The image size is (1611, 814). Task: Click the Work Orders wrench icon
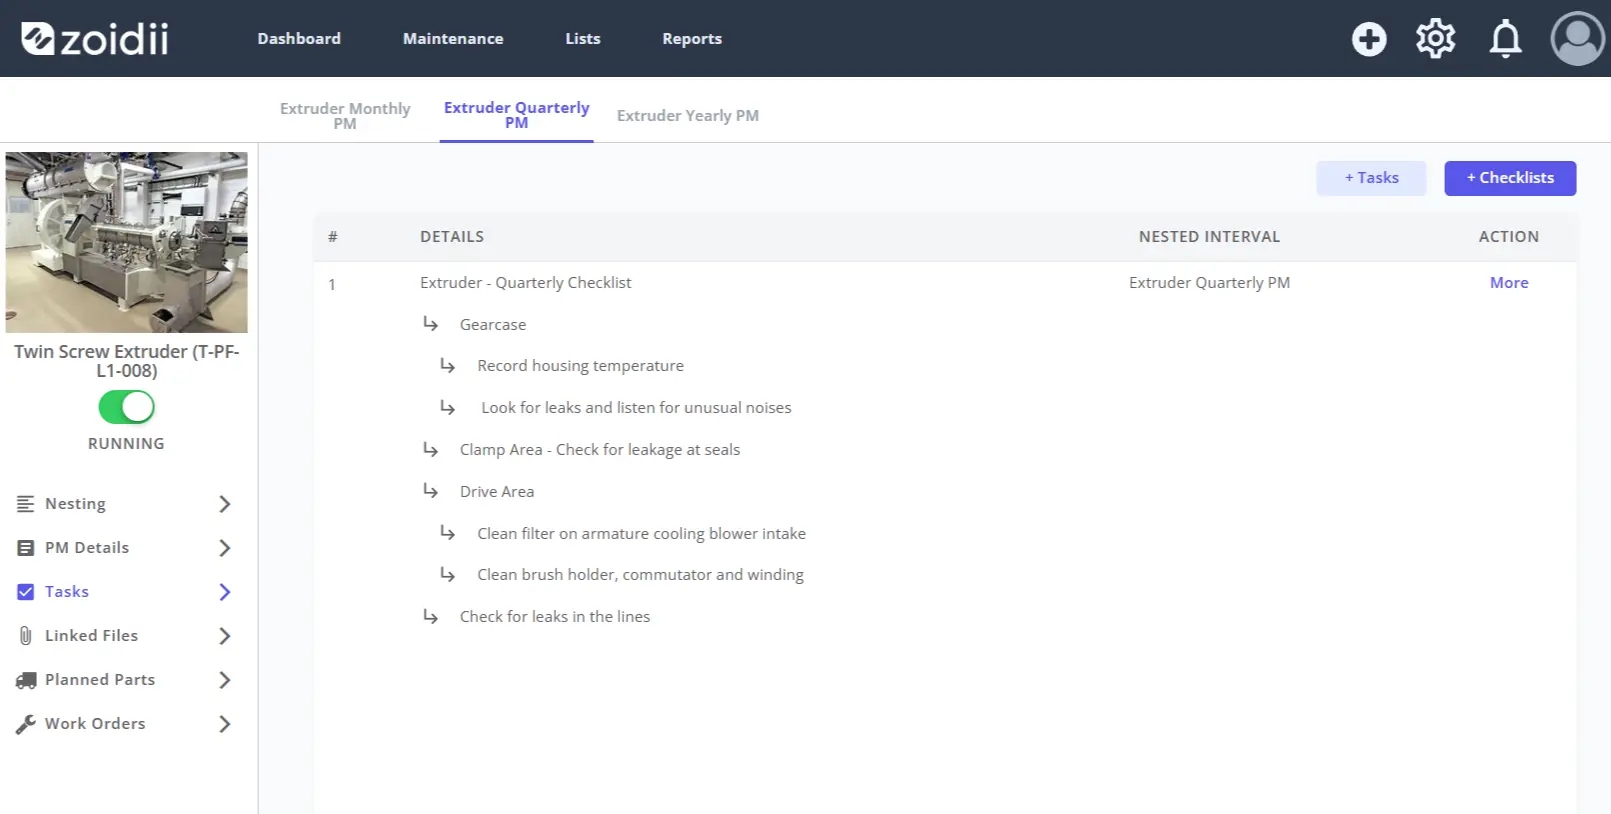click(x=26, y=724)
